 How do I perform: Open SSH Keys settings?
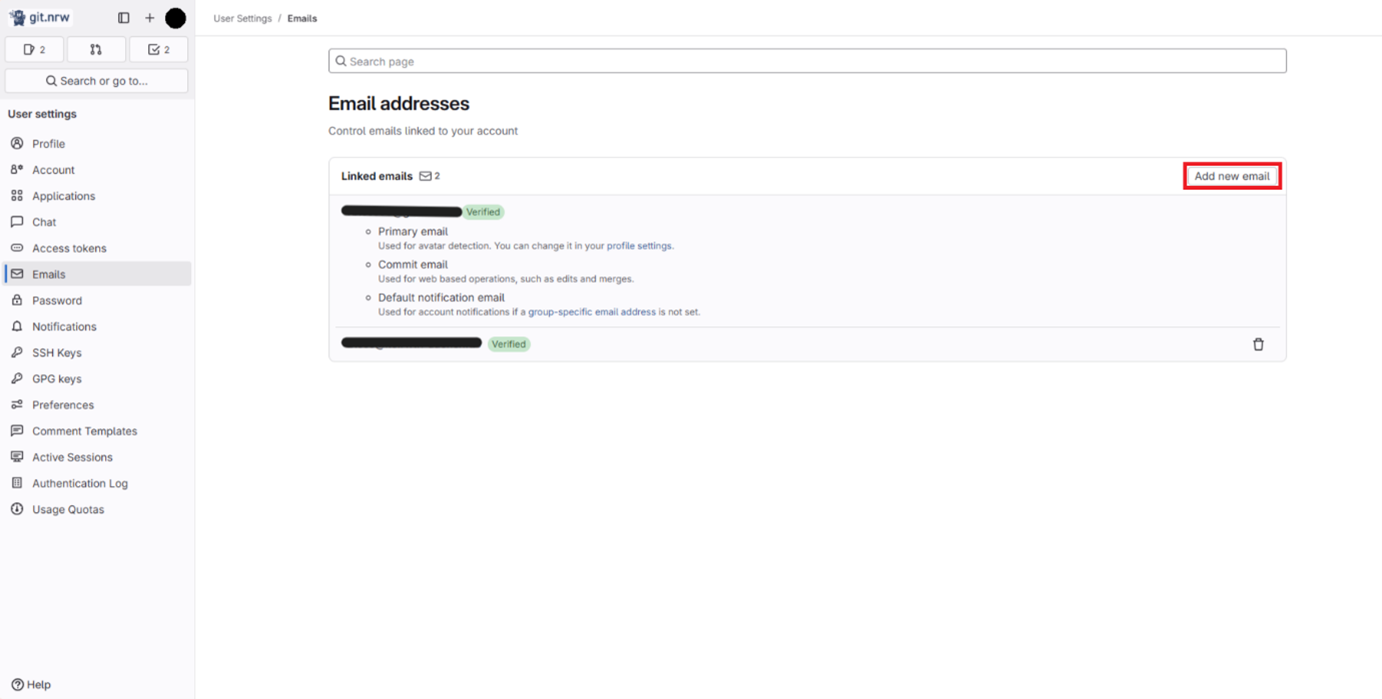(x=55, y=352)
